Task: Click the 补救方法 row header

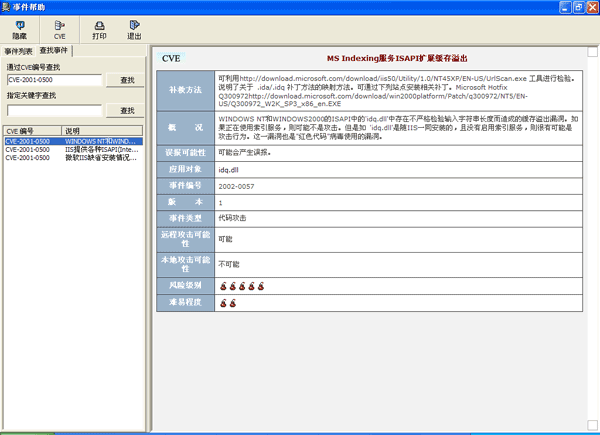Action: click(x=186, y=91)
